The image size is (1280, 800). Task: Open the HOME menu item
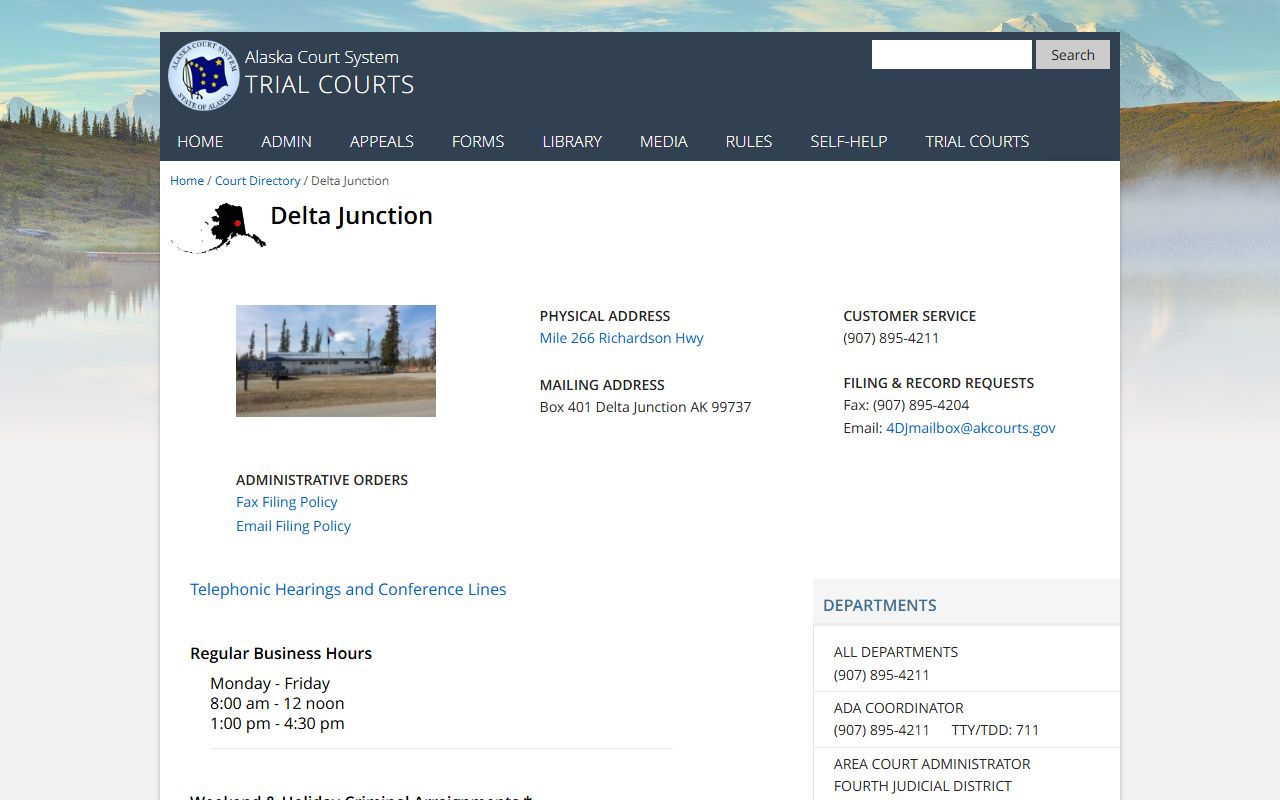point(200,141)
